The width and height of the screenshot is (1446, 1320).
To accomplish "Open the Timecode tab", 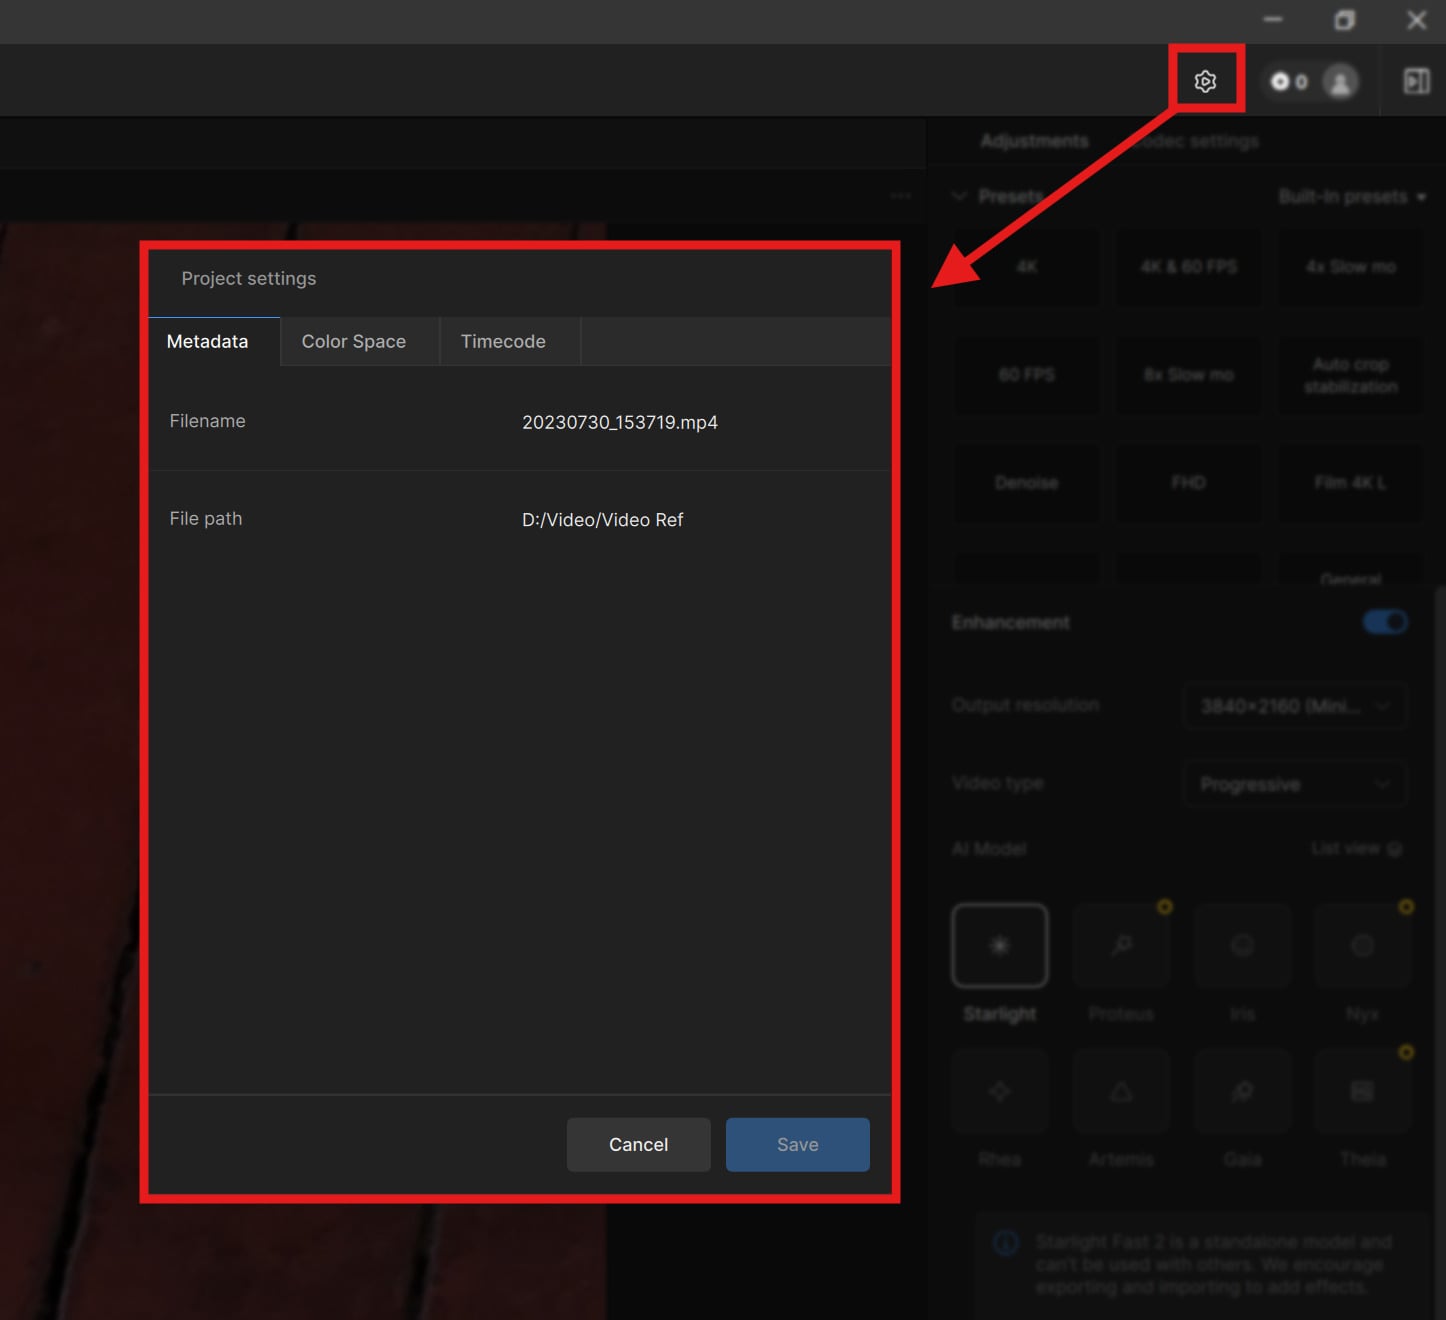I will [503, 342].
